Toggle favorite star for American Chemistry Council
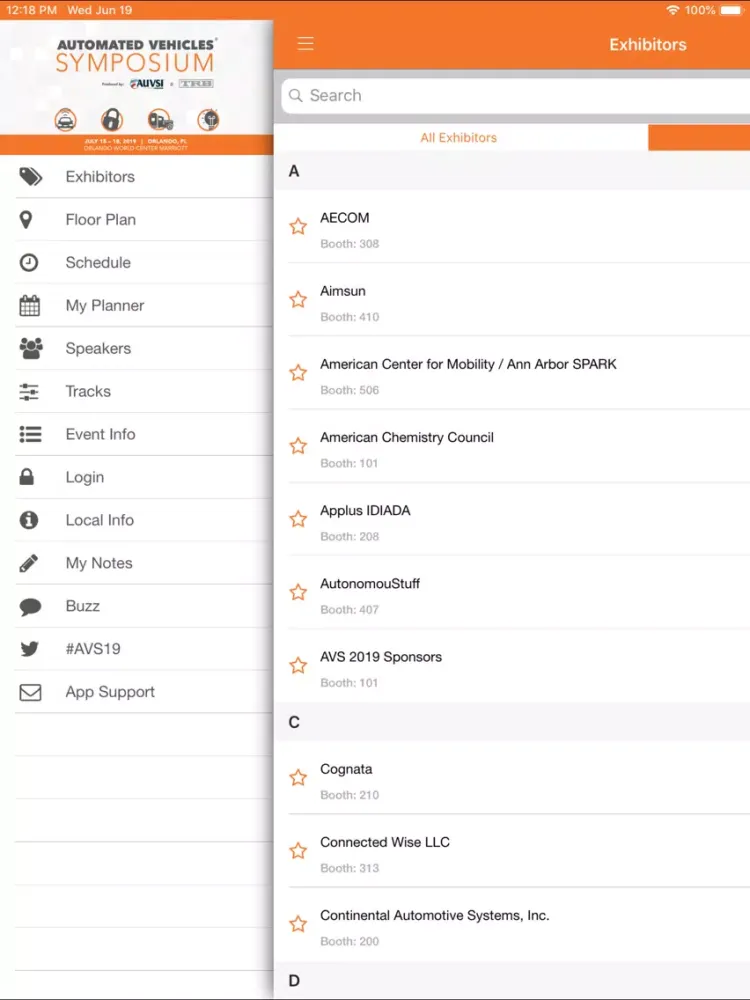Screen dimensions: 750x1000 (x=298, y=446)
